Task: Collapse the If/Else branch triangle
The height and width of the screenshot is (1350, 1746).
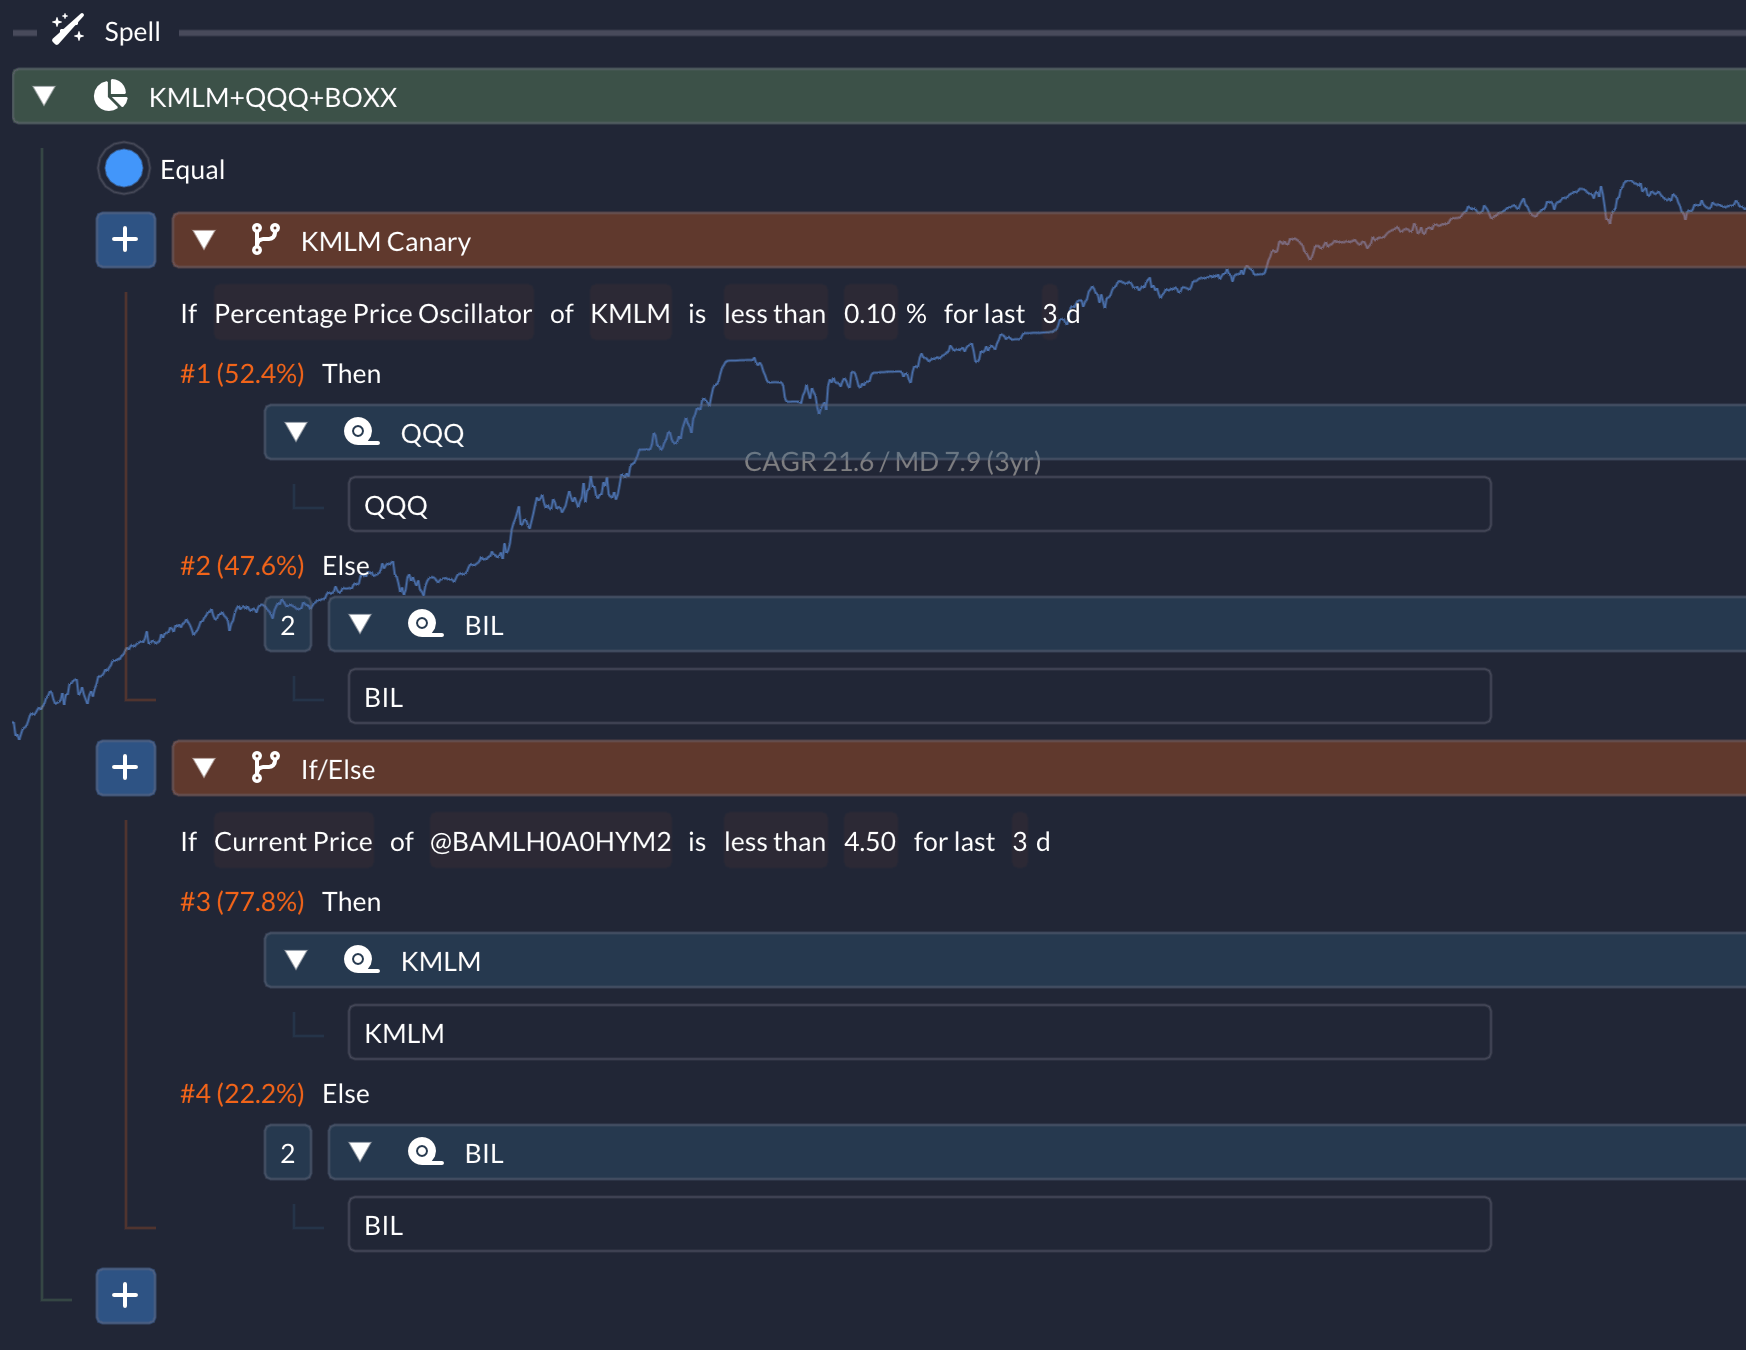Action: click(x=204, y=768)
